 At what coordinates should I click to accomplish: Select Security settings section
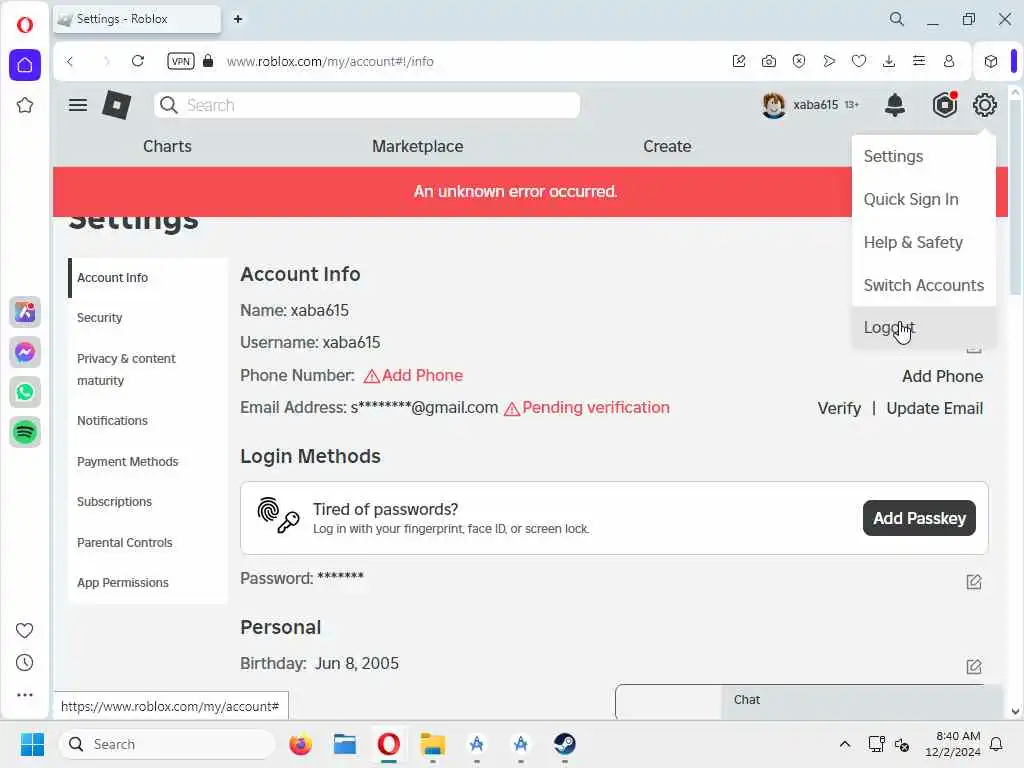pos(148,317)
